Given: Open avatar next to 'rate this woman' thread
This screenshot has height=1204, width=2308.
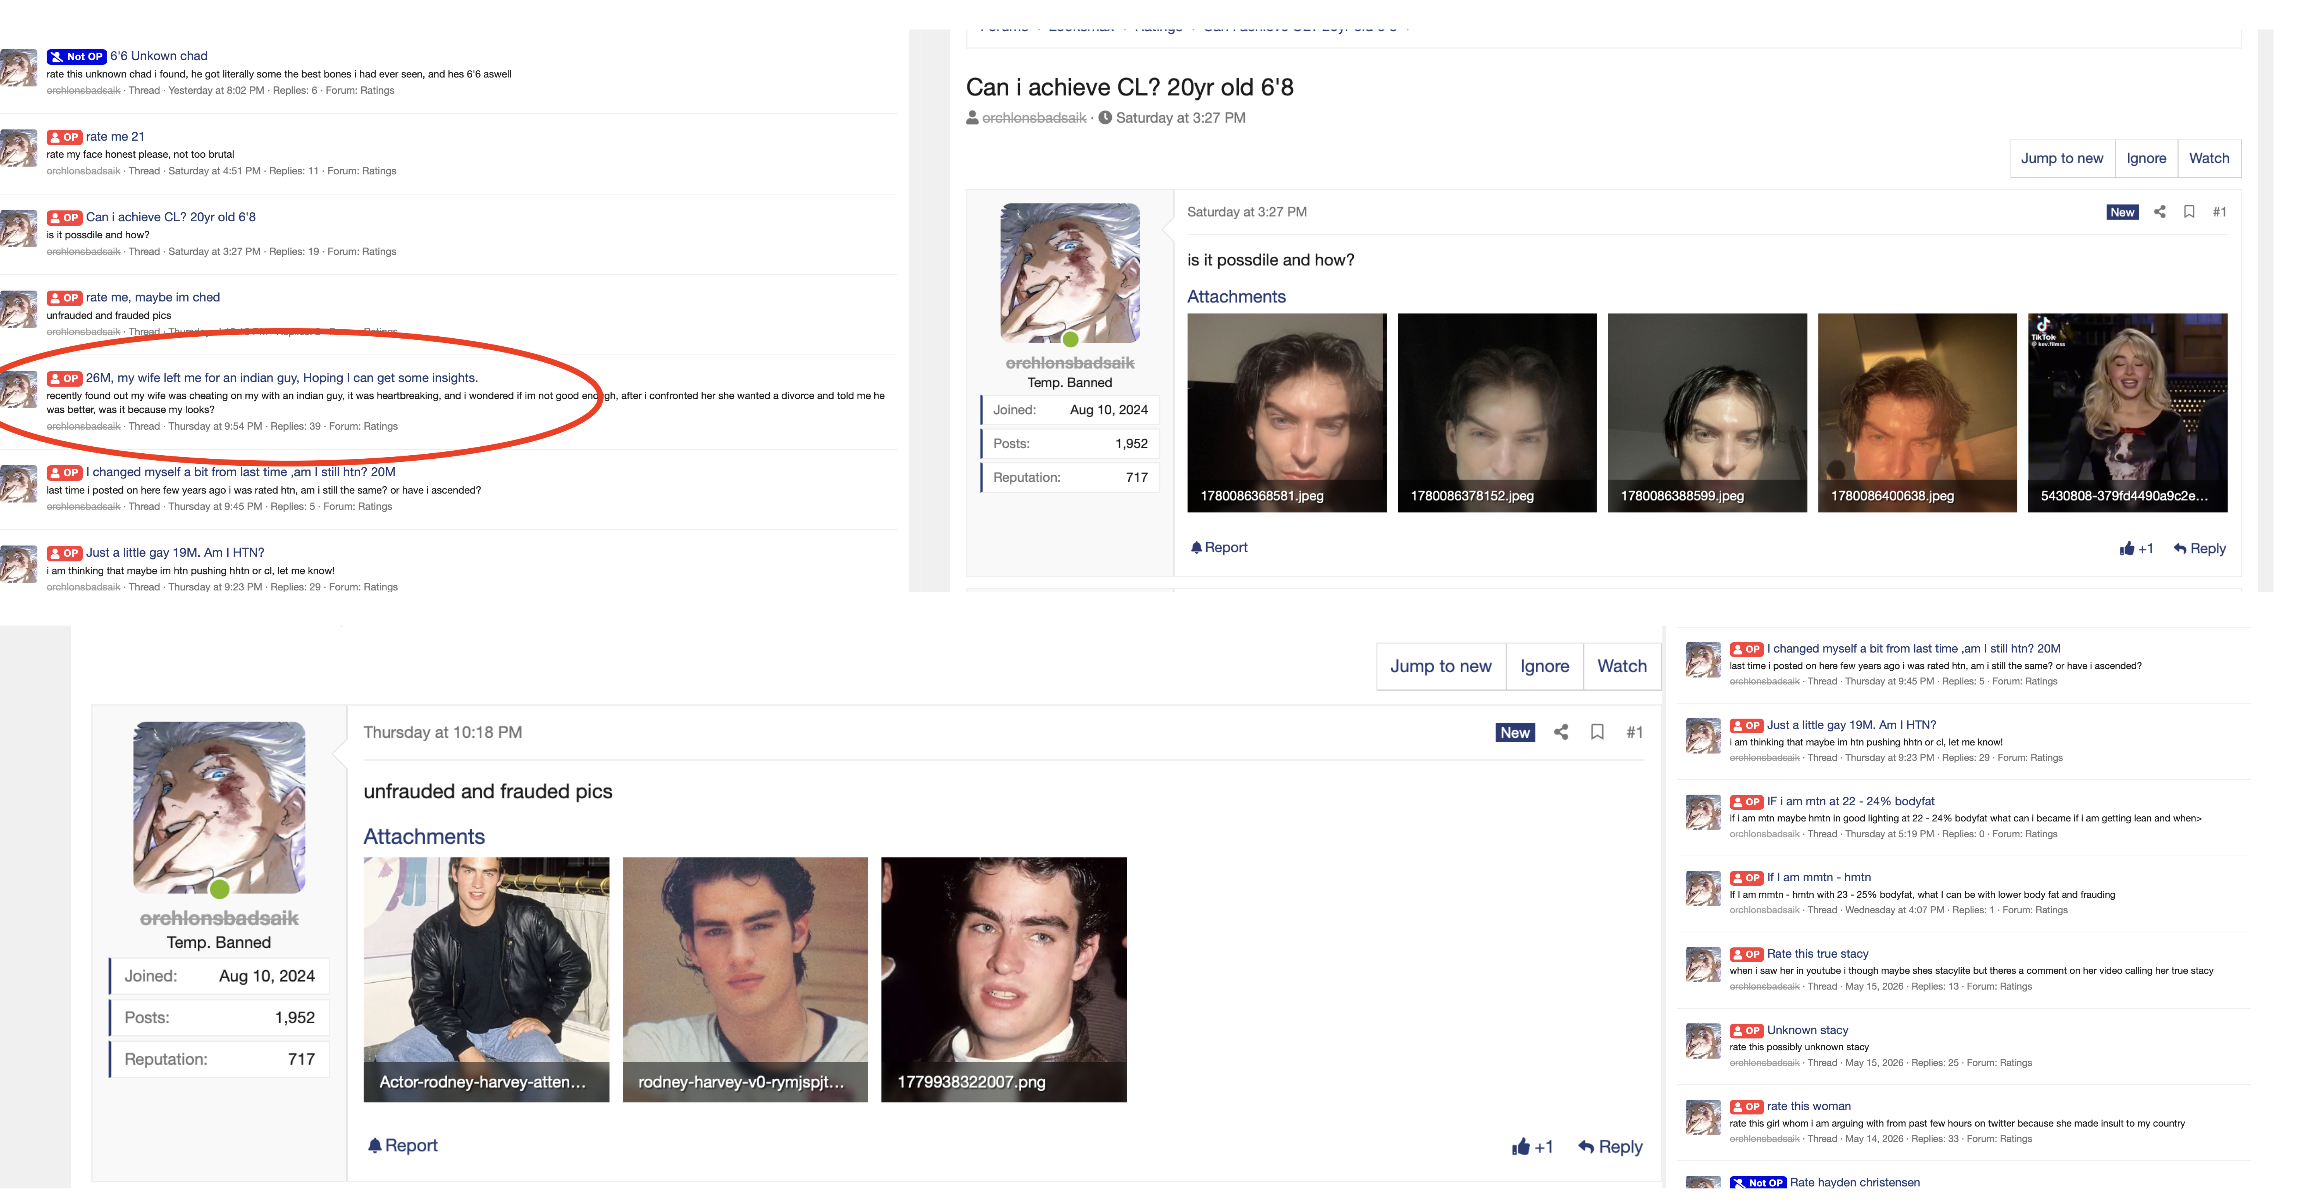Looking at the screenshot, I should pyautogui.click(x=1703, y=1117).
